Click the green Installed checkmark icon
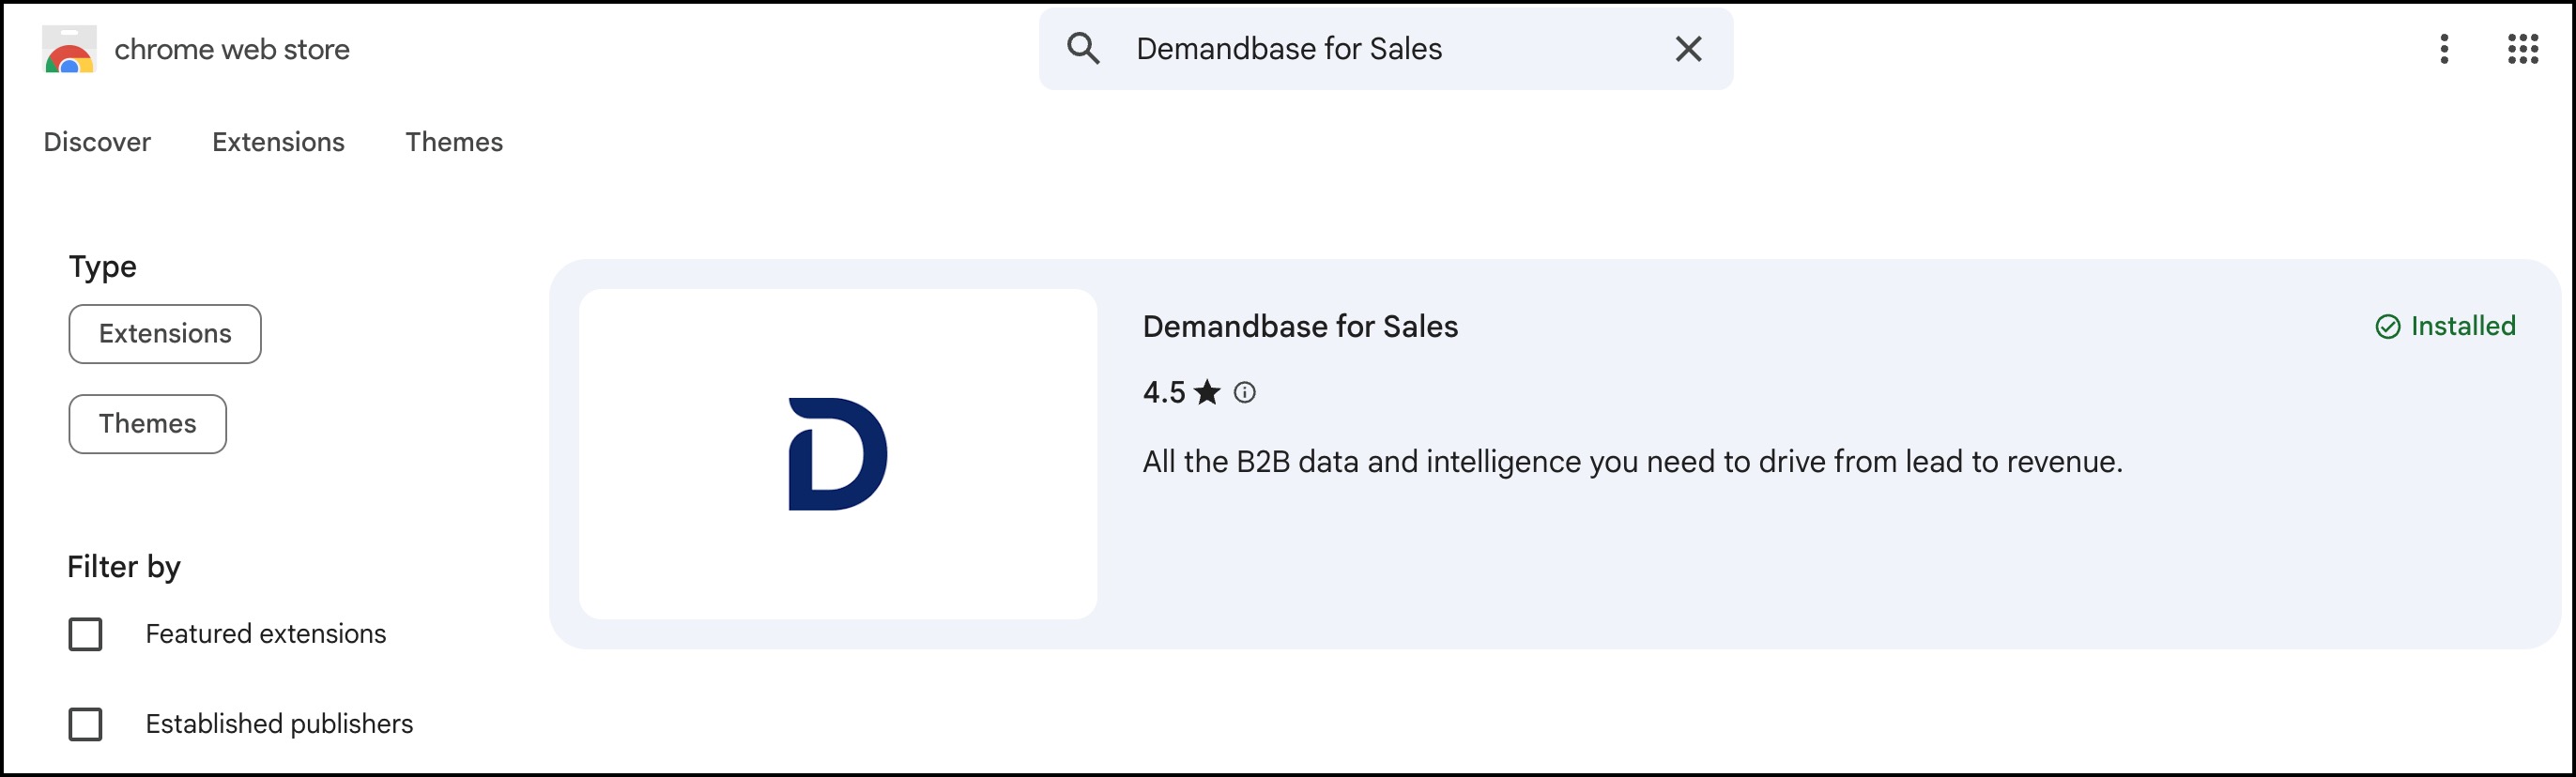This screenshot has width=2576, height=777. [x=2387, y=327]
